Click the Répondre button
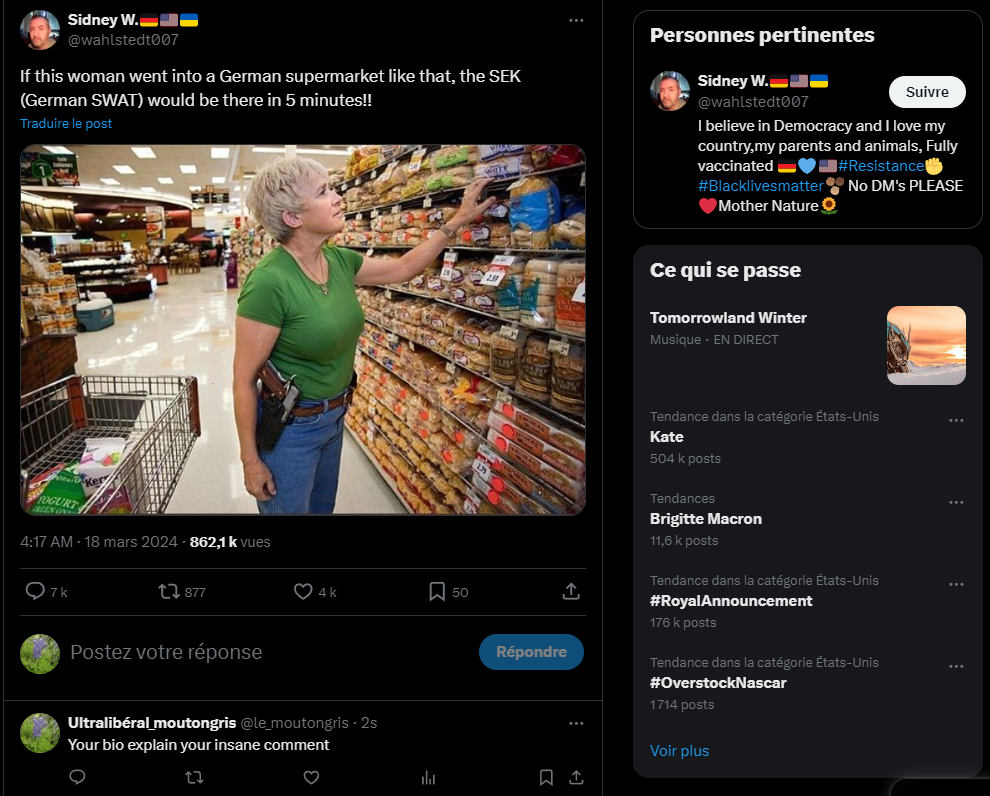This screenshot has width=990, height=796. coord(531,652)
